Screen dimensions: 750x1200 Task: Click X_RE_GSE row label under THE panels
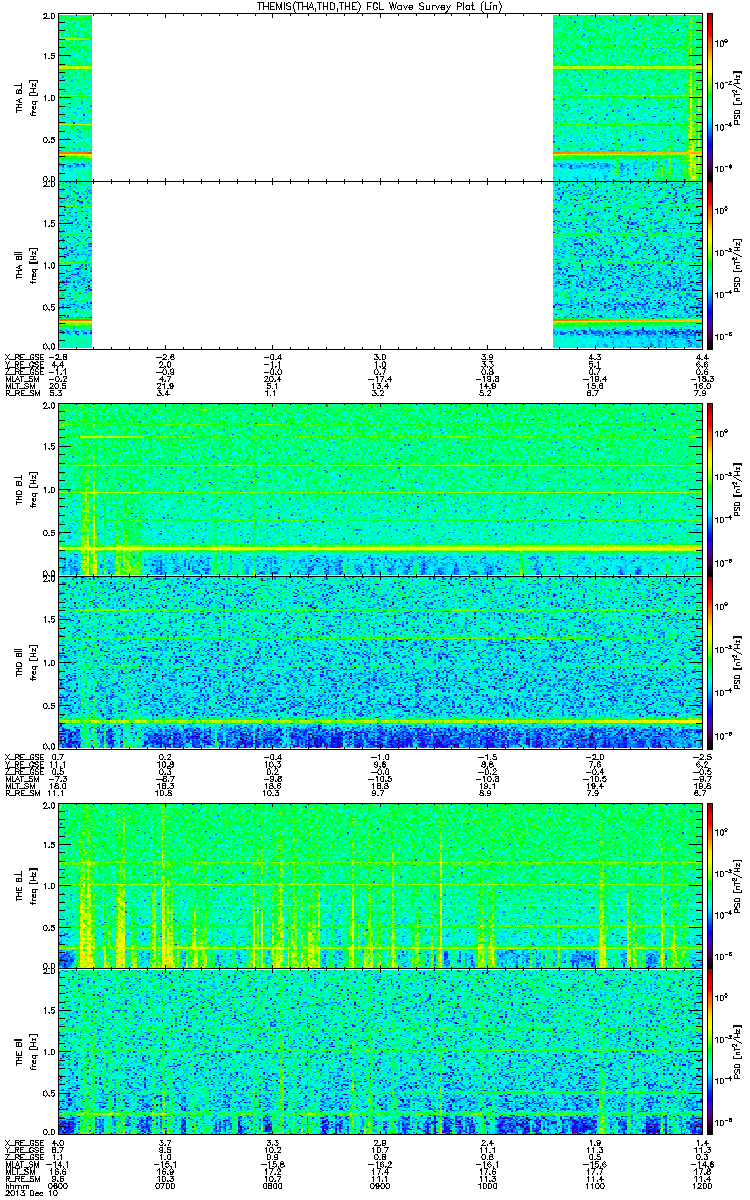(x=24, y=1142)
